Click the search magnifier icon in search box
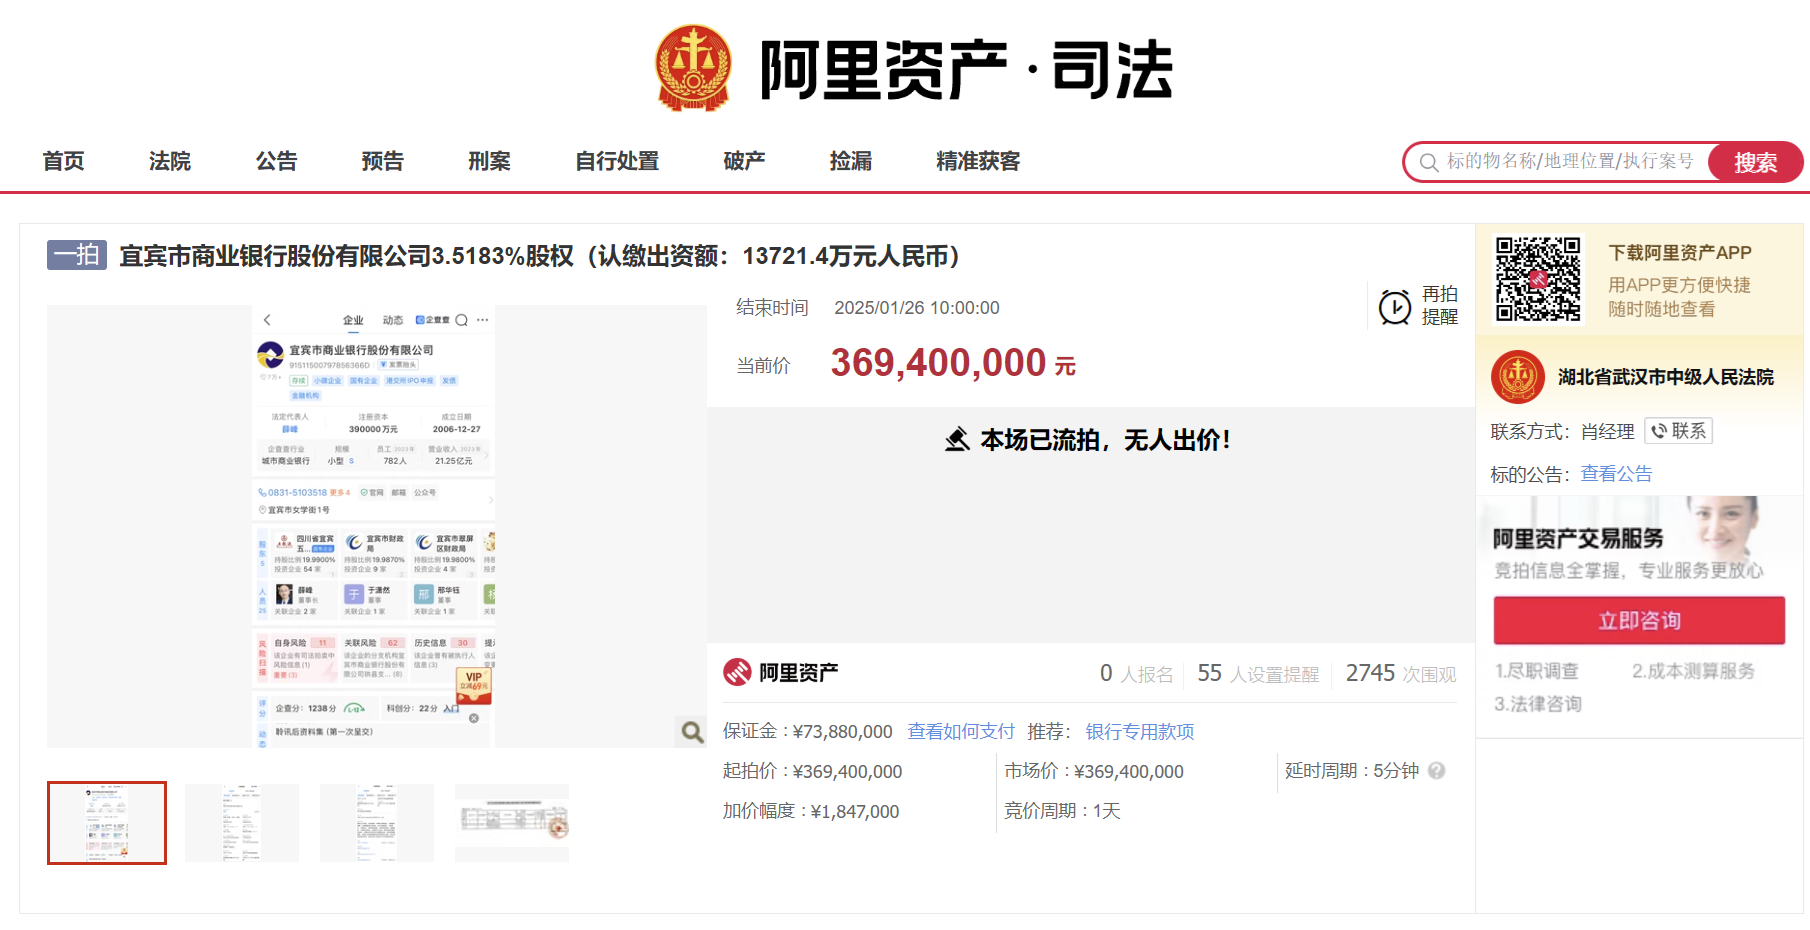This screenshot has height=930, width=1810. pos(1429,162)
